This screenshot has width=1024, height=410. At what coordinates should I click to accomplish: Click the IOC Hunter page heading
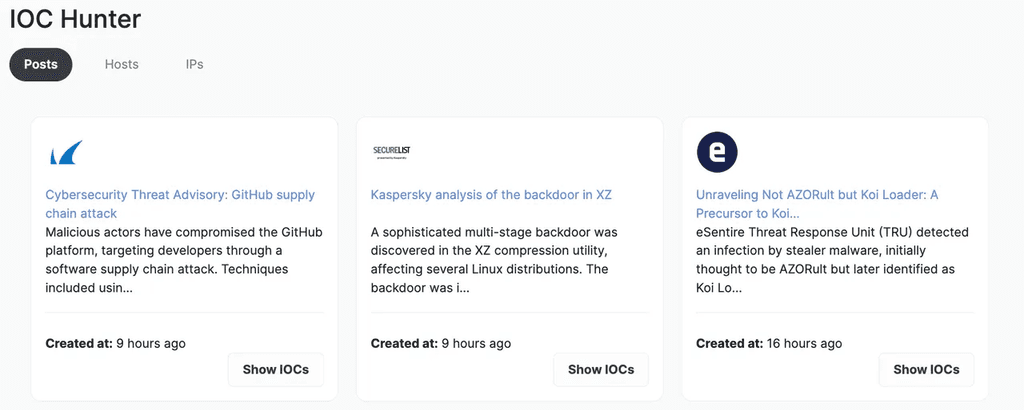(75, 18)
